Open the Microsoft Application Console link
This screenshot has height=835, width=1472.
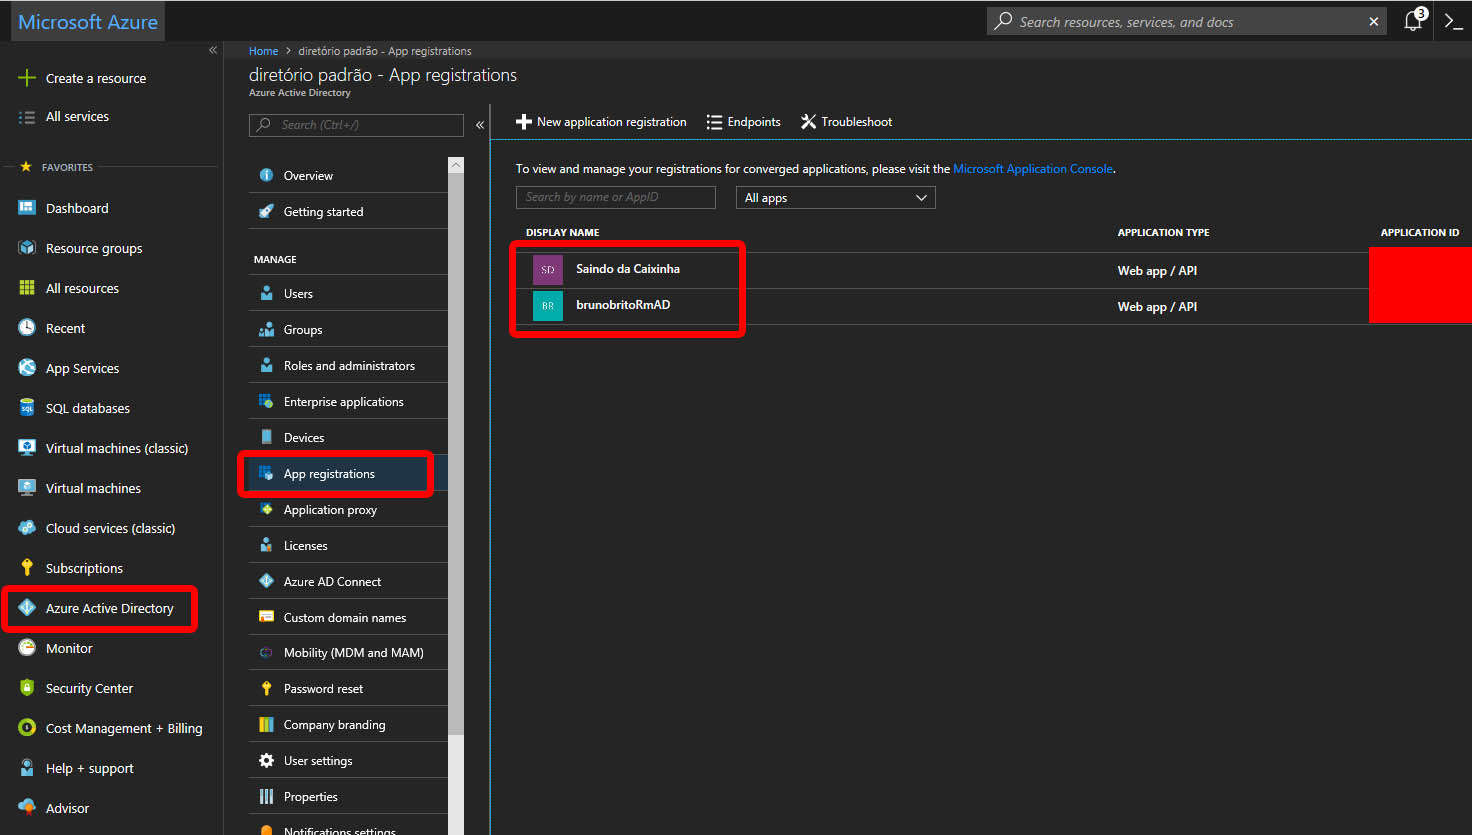point(1033,169)
